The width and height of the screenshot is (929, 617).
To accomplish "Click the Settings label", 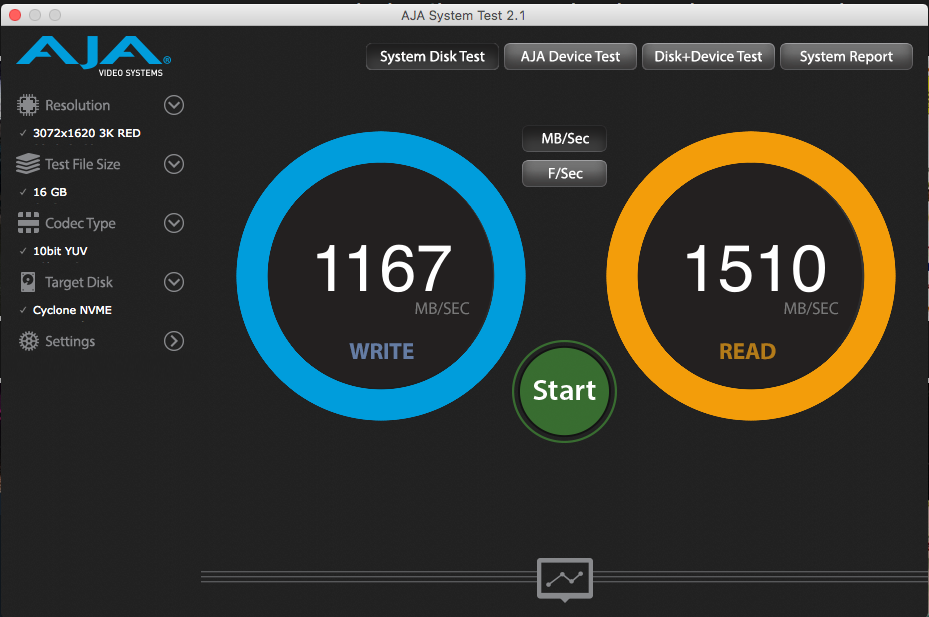I will pos(70,341).
